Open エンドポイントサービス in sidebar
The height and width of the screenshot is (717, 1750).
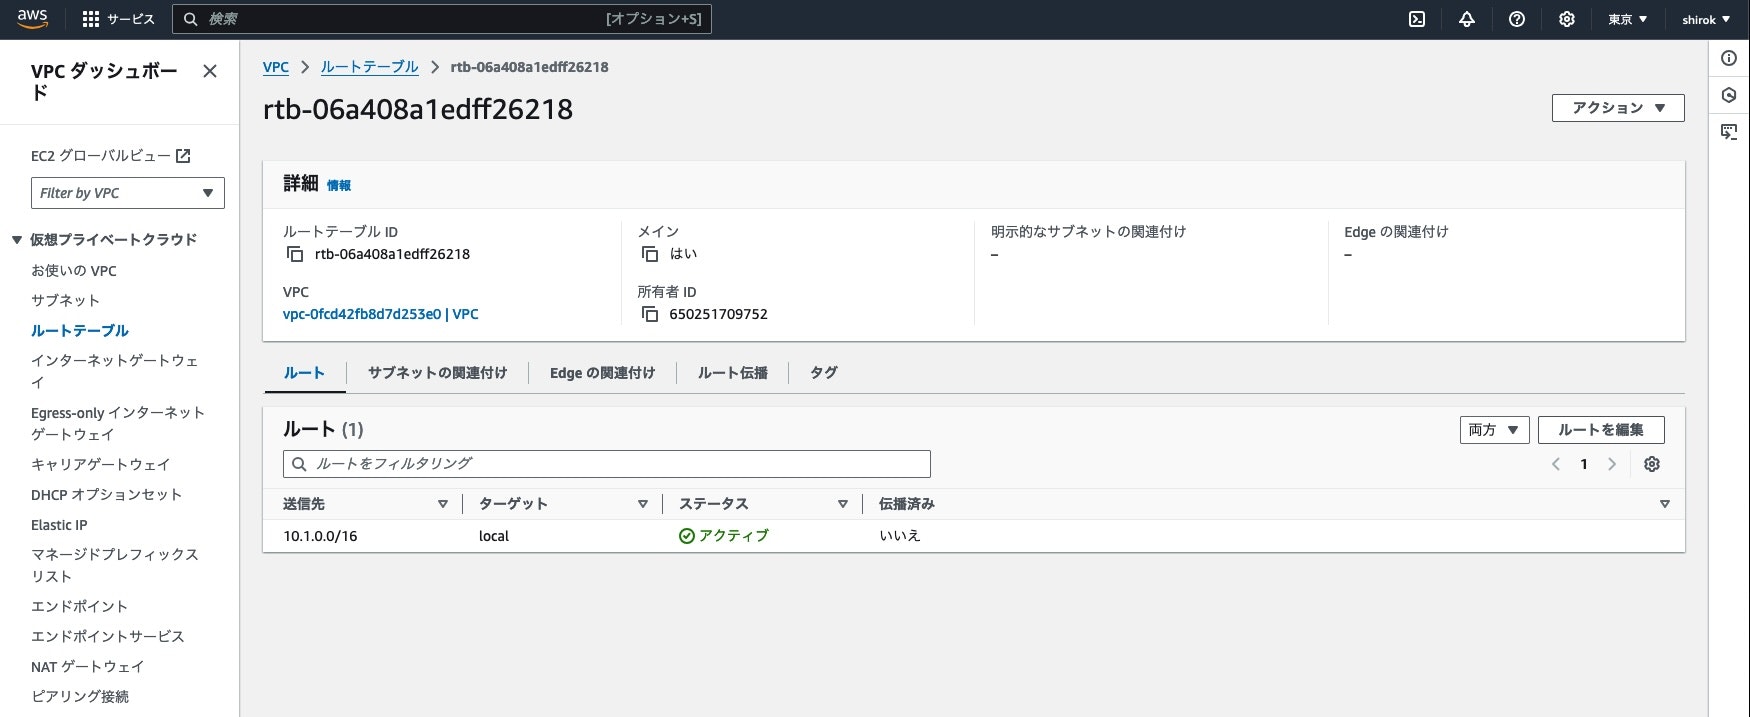pyautogui.click(x=108, y=637)
